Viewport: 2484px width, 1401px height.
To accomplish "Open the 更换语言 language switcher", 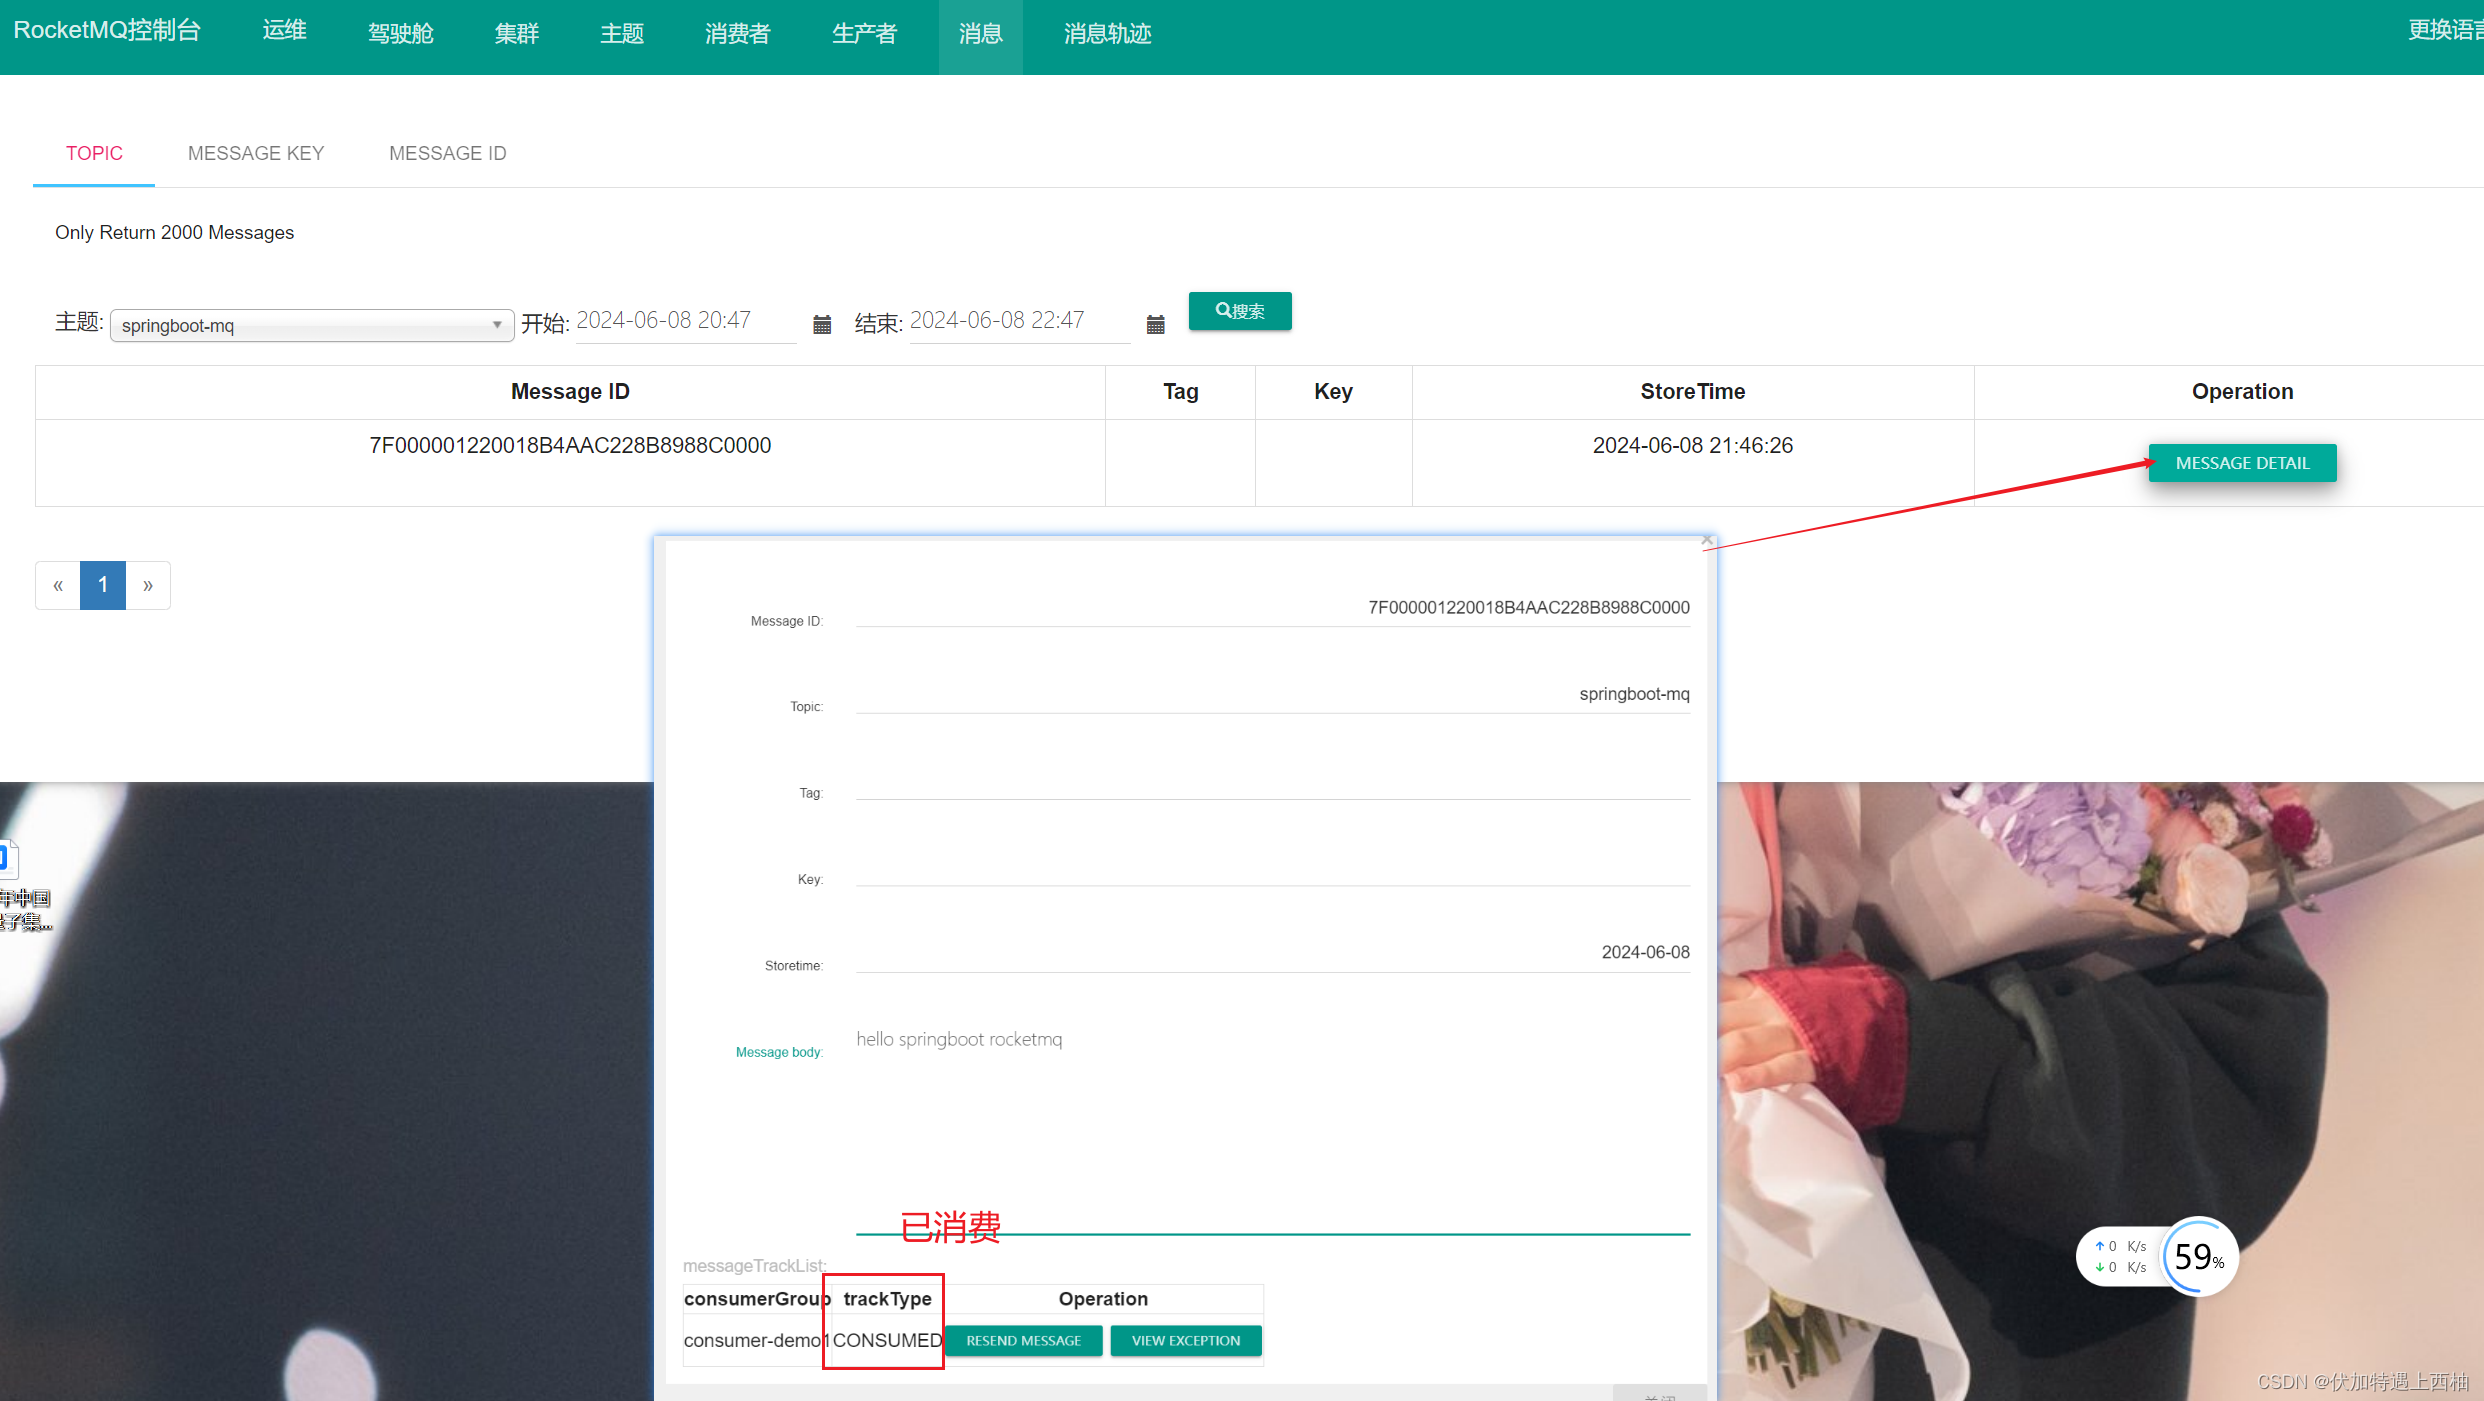I will click(x=2445, y=31).
